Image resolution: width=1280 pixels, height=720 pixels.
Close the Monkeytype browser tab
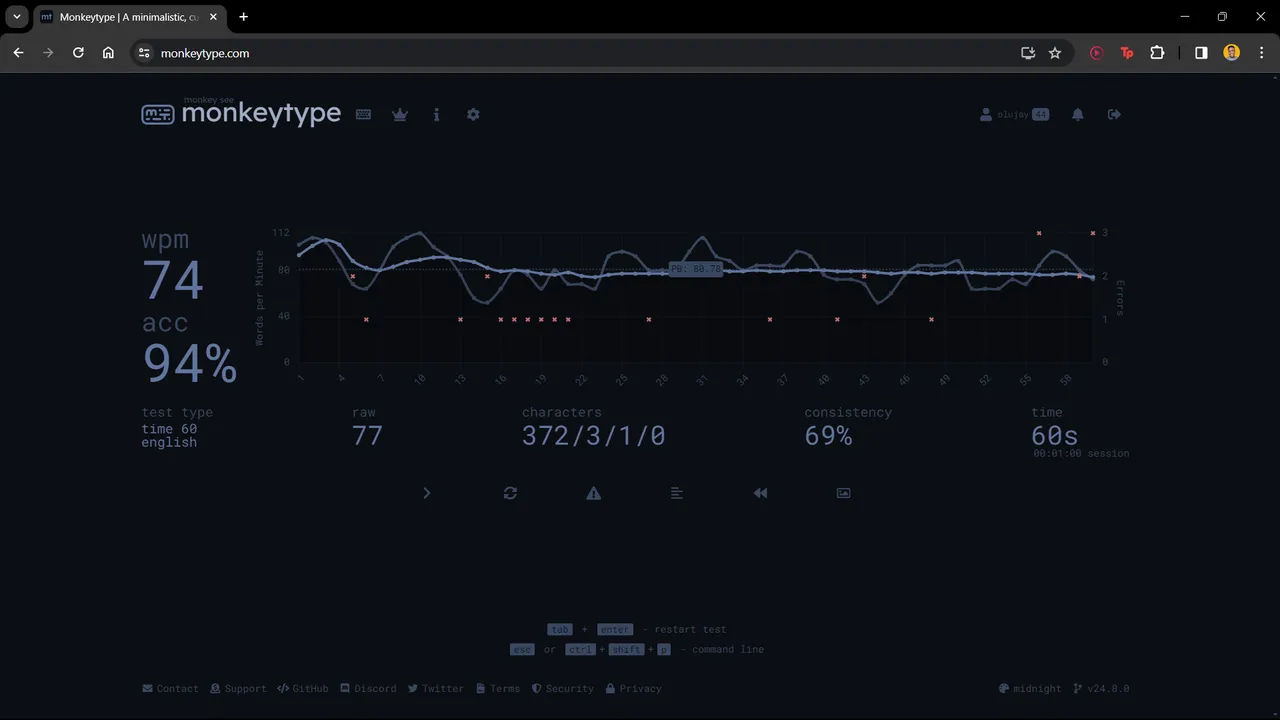click(x=213, y=17)
